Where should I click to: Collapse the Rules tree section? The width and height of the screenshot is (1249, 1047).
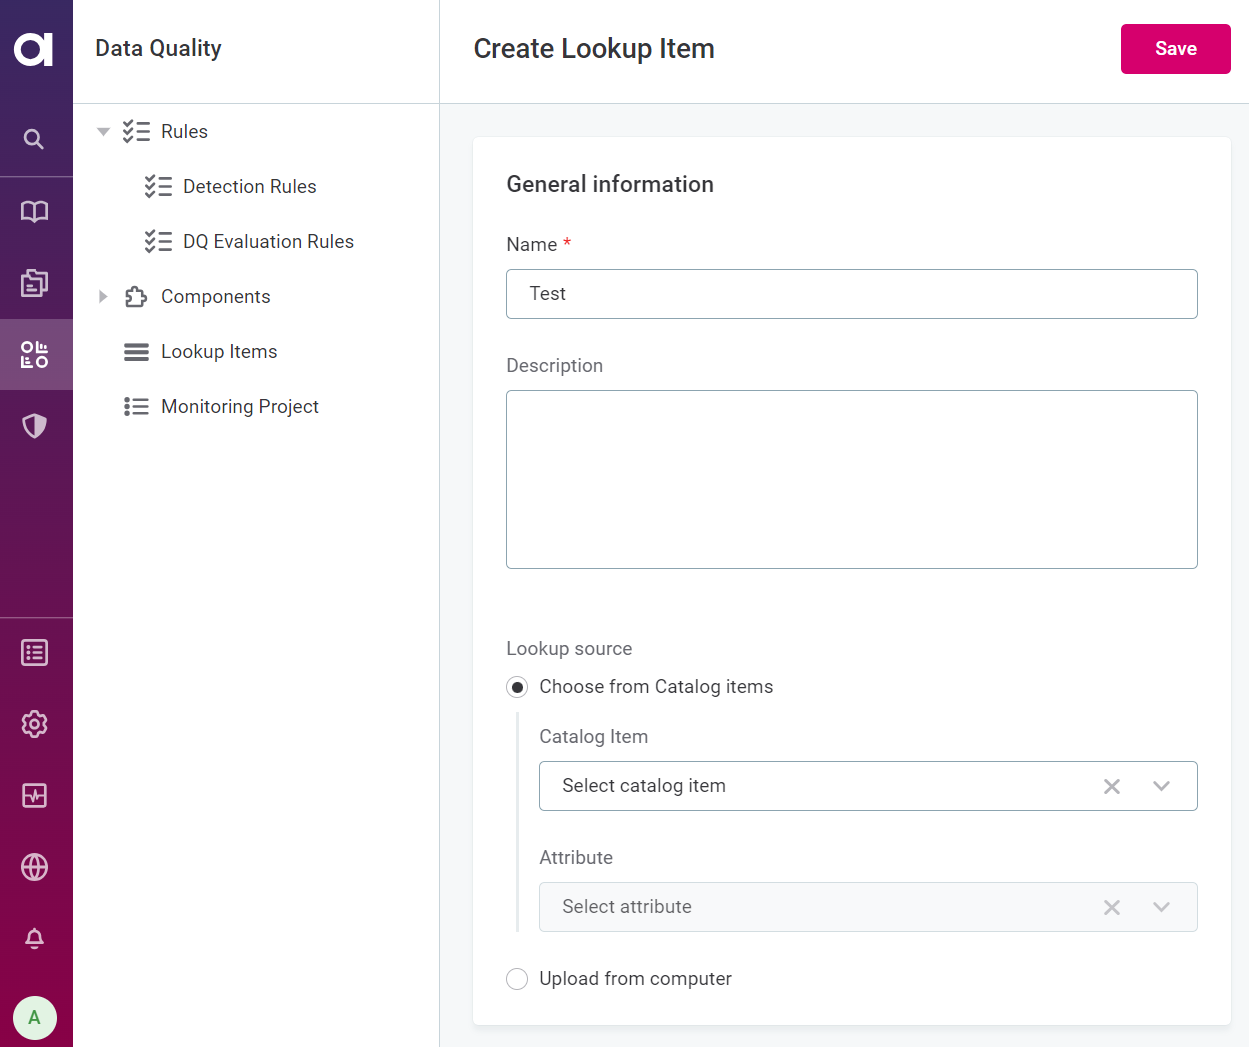(103, 132)
